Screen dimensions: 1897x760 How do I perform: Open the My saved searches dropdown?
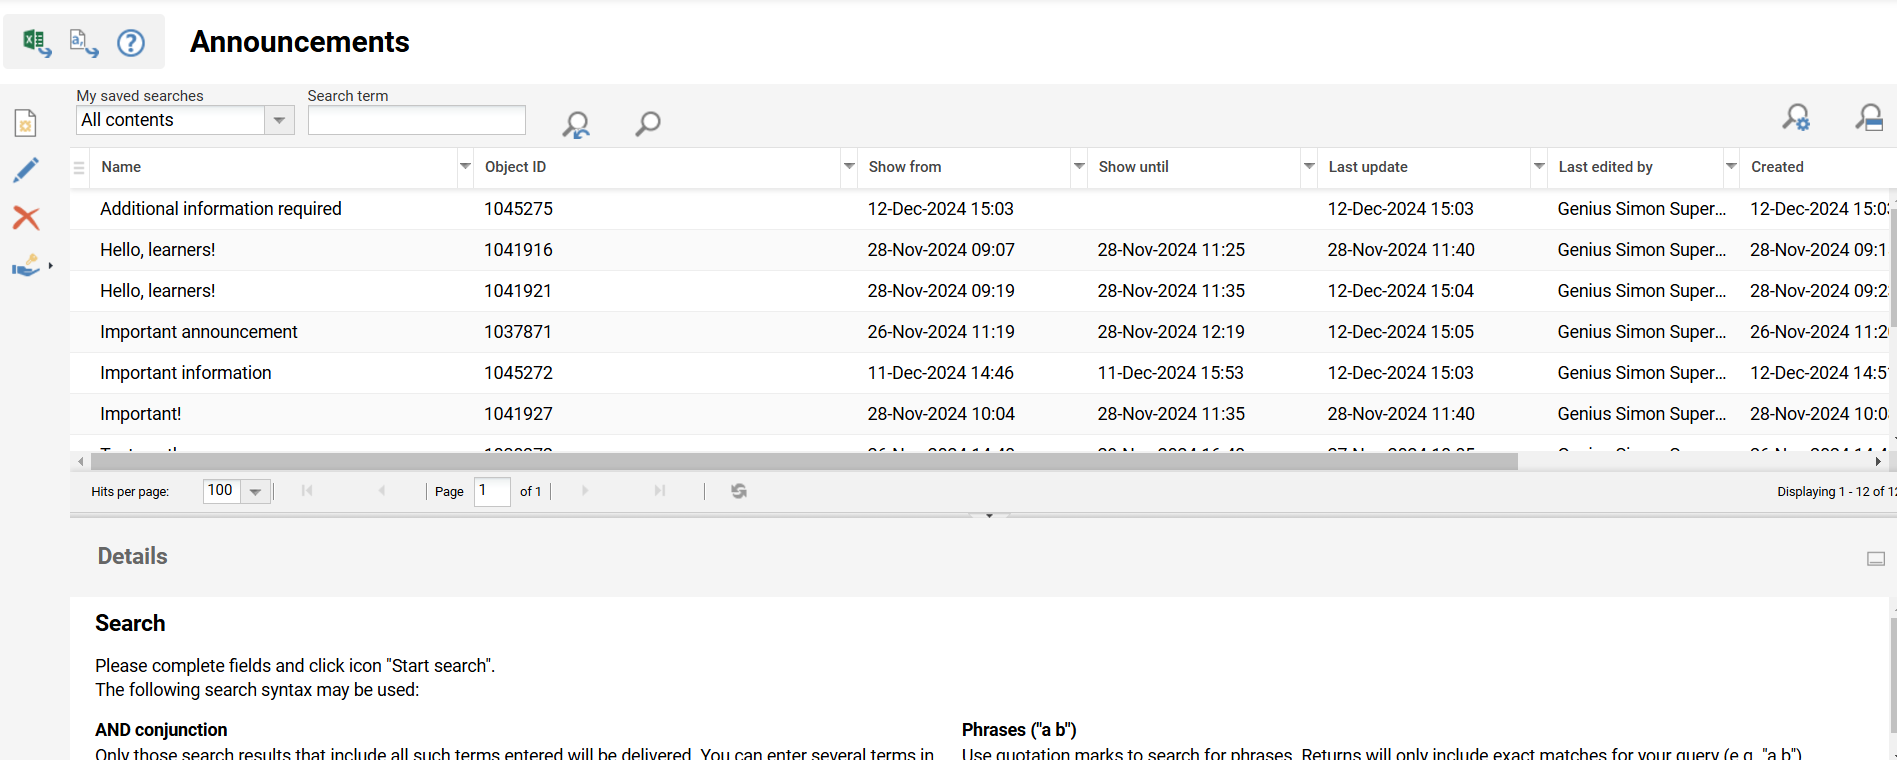coord(279,120)
